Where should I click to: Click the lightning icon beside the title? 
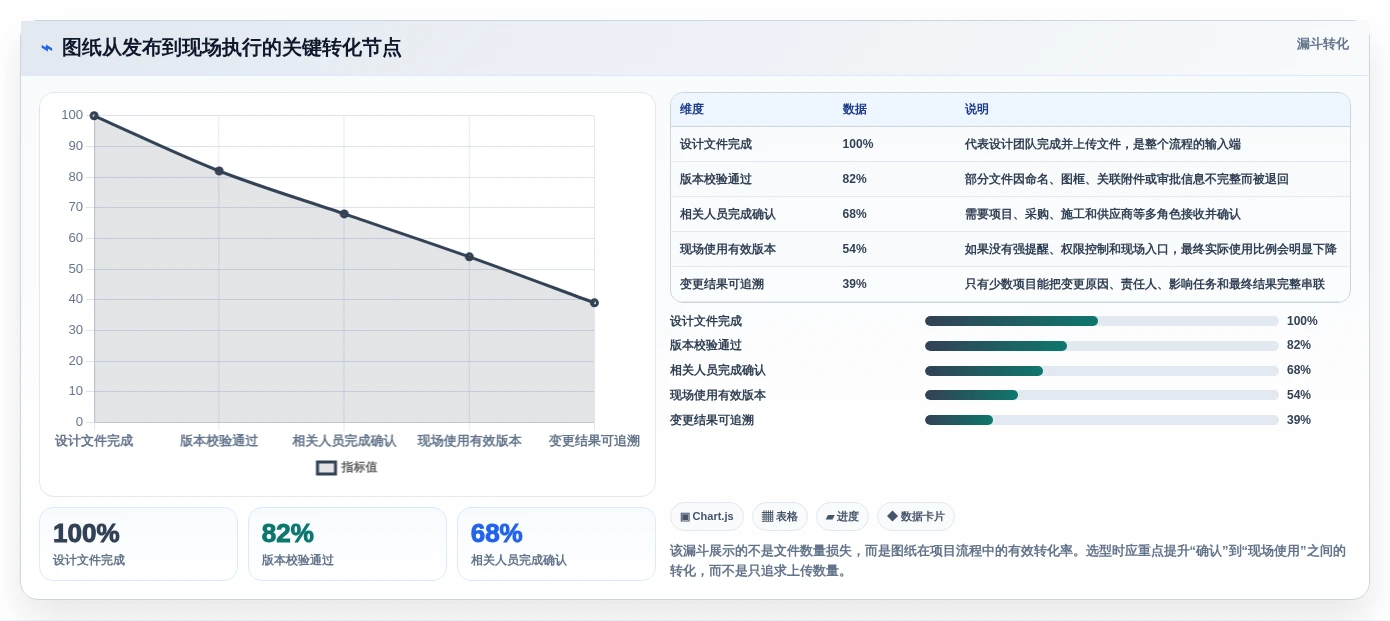(47, 48)
